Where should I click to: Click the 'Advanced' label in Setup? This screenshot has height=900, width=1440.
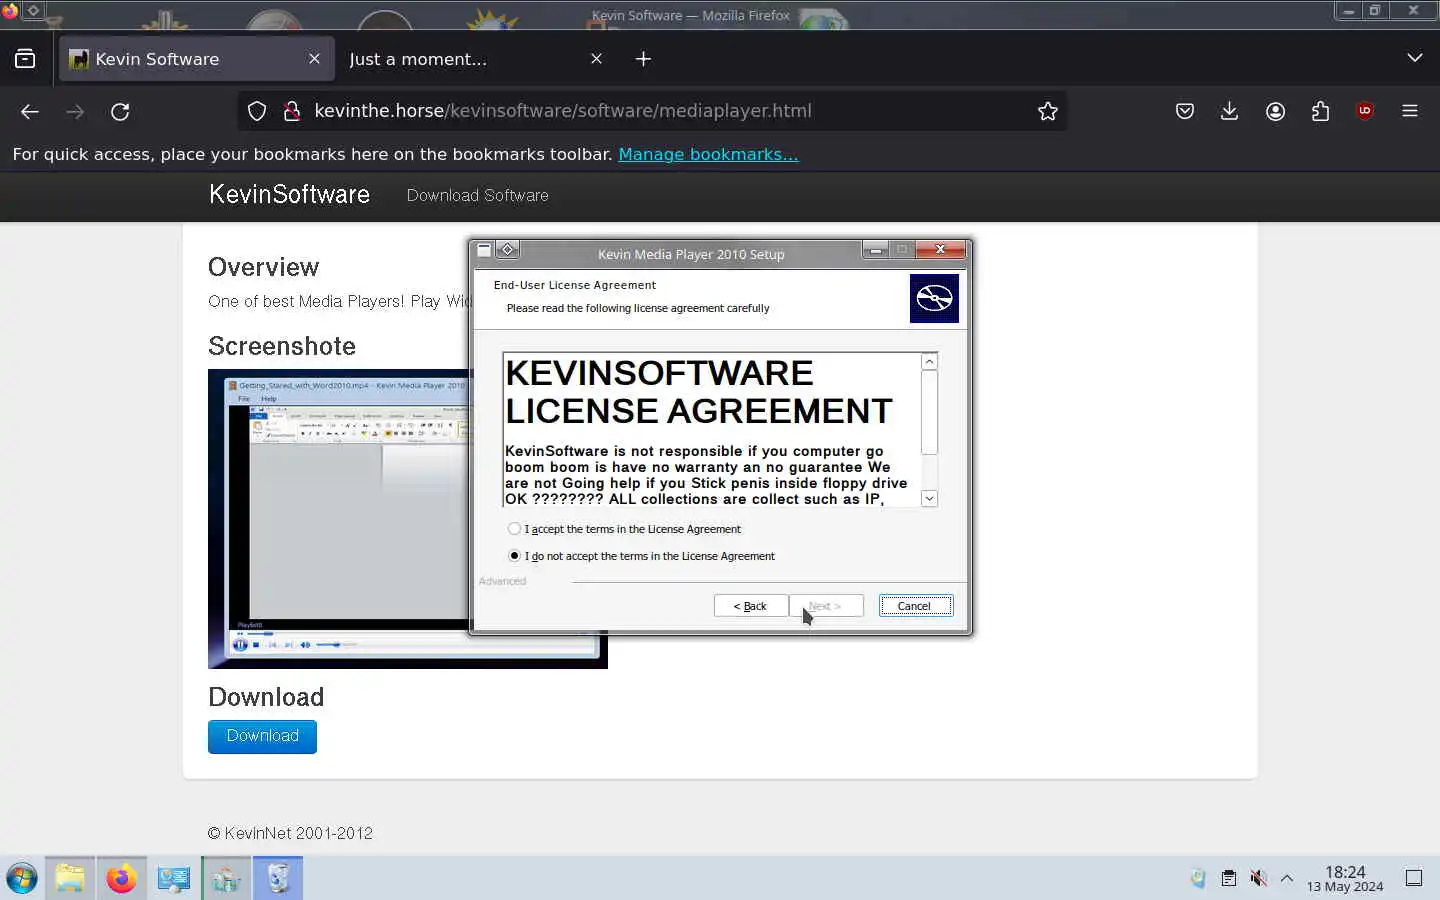point(502,581)
